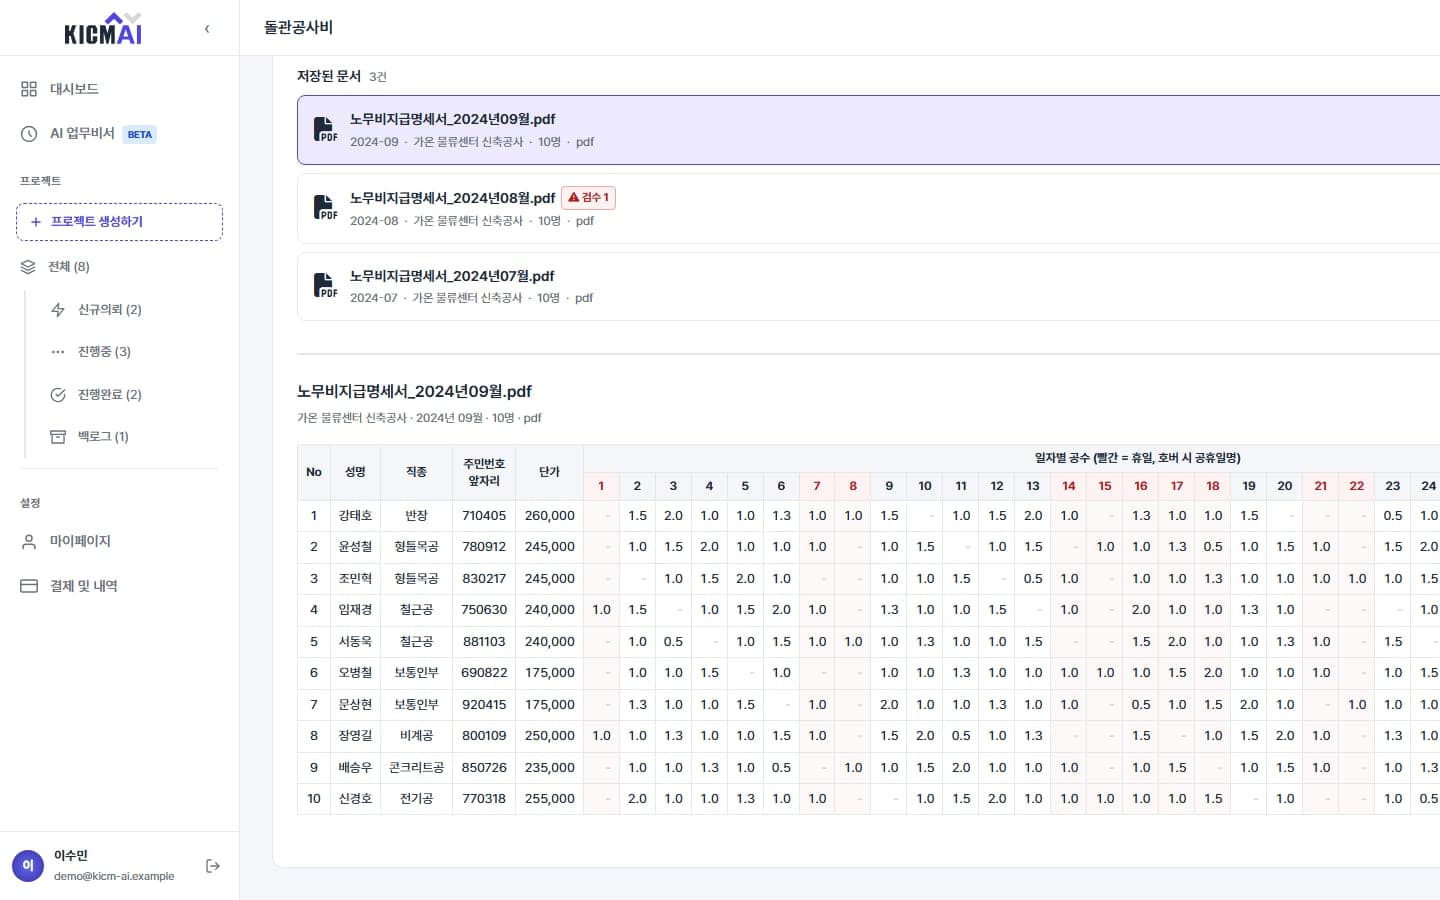The width and height of the screenshot is (1440, 900).
Task: Click the logout icon next to 이수민
Action: 212,866
